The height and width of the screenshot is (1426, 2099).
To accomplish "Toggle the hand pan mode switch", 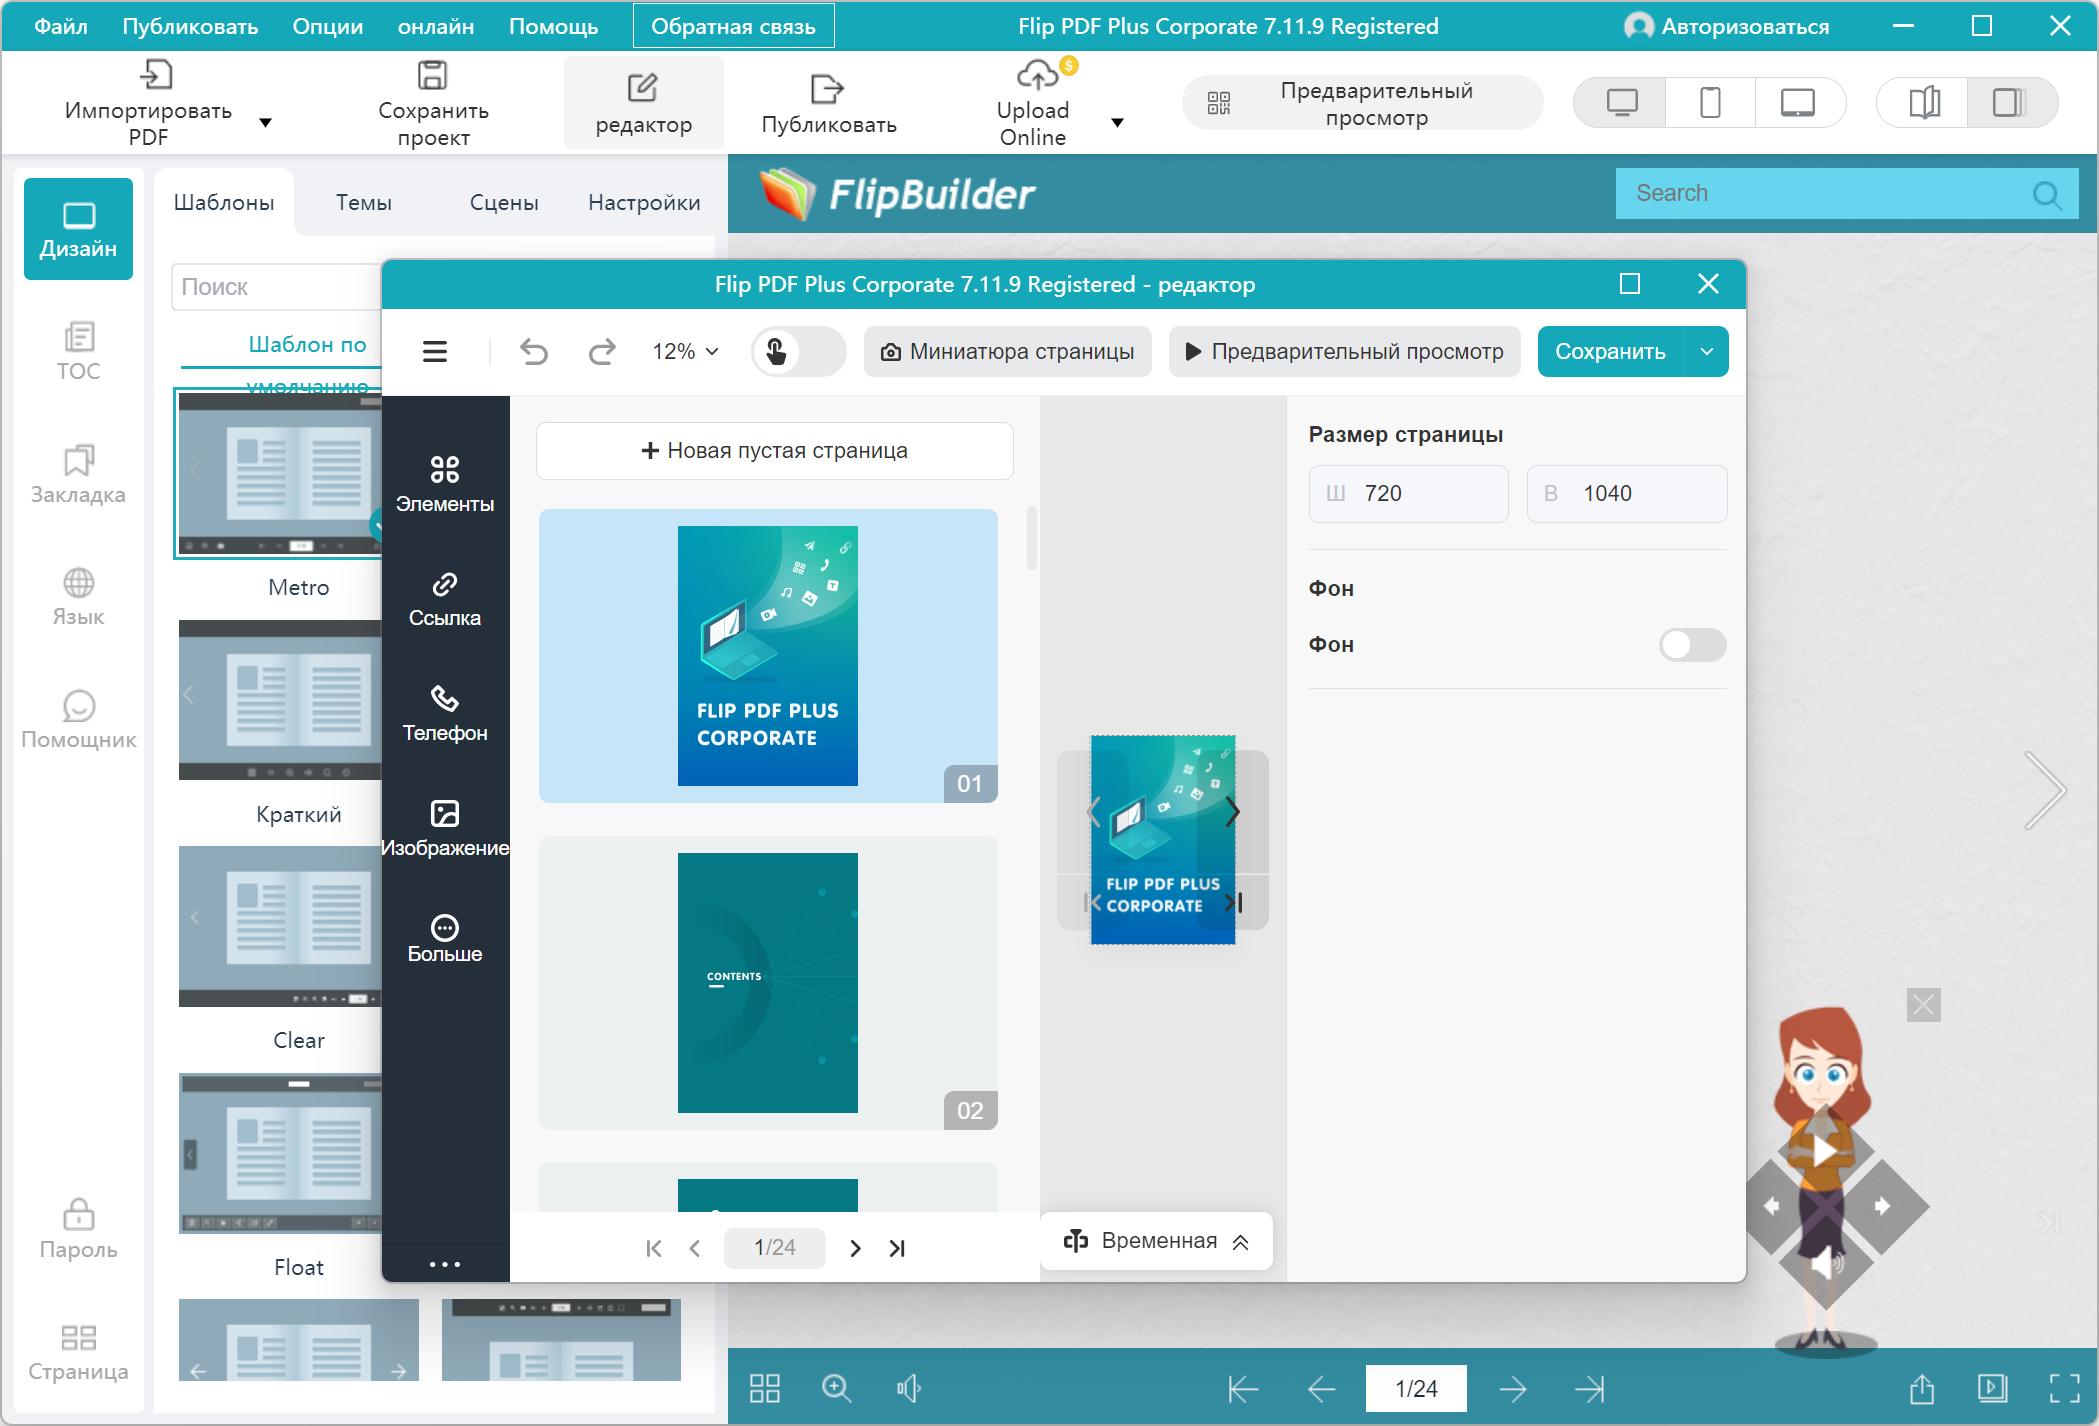I will [798, 352].
